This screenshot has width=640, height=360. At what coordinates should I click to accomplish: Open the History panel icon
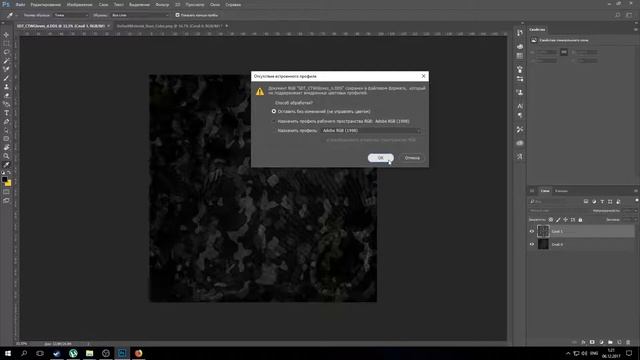click(x=520, y=33)
